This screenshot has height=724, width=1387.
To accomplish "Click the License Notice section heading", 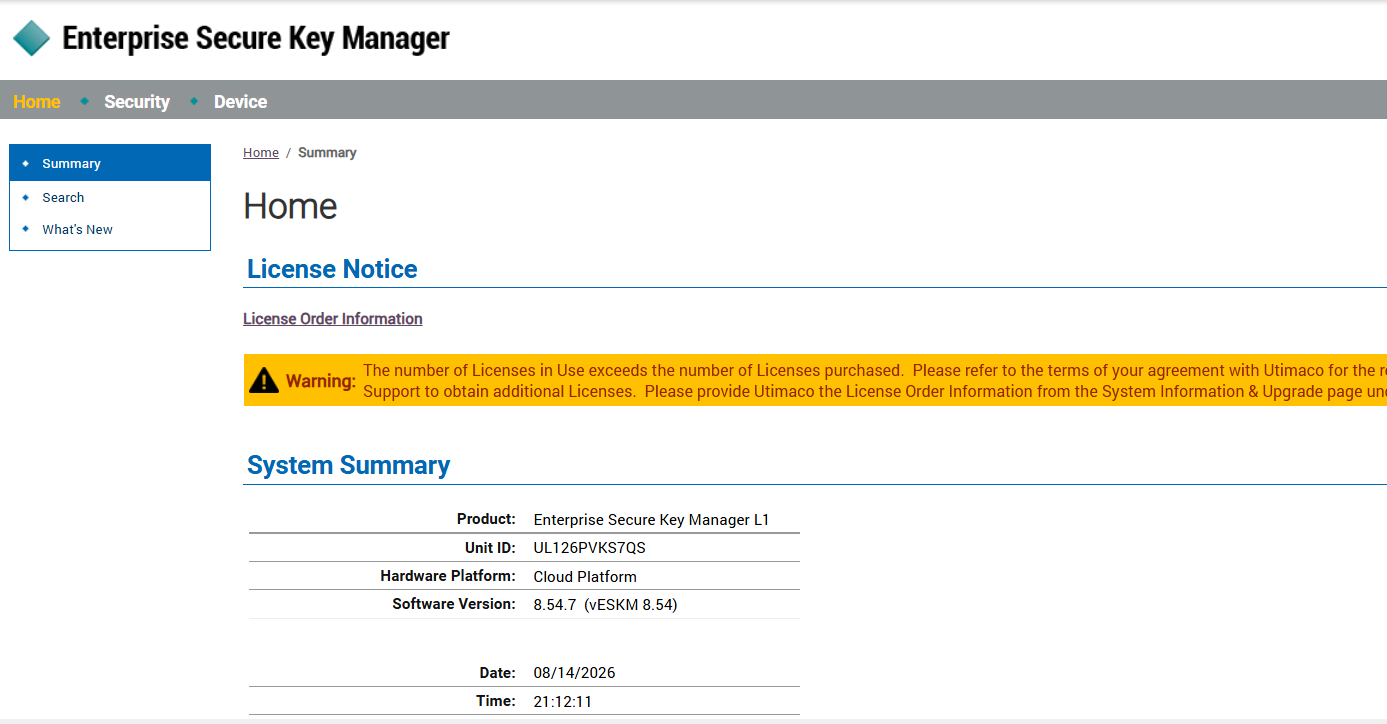I will point(332,269).
